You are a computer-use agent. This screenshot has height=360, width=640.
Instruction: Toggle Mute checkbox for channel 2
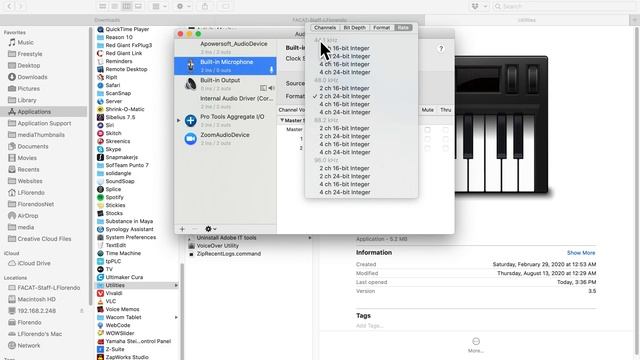[427, 148]
